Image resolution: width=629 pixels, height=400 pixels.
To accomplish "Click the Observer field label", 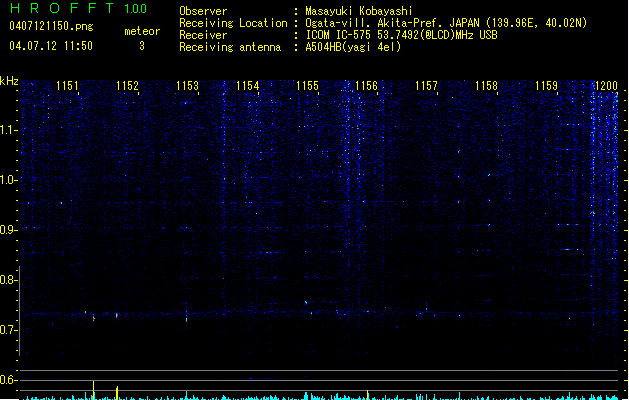I will (x=203, y=11).
